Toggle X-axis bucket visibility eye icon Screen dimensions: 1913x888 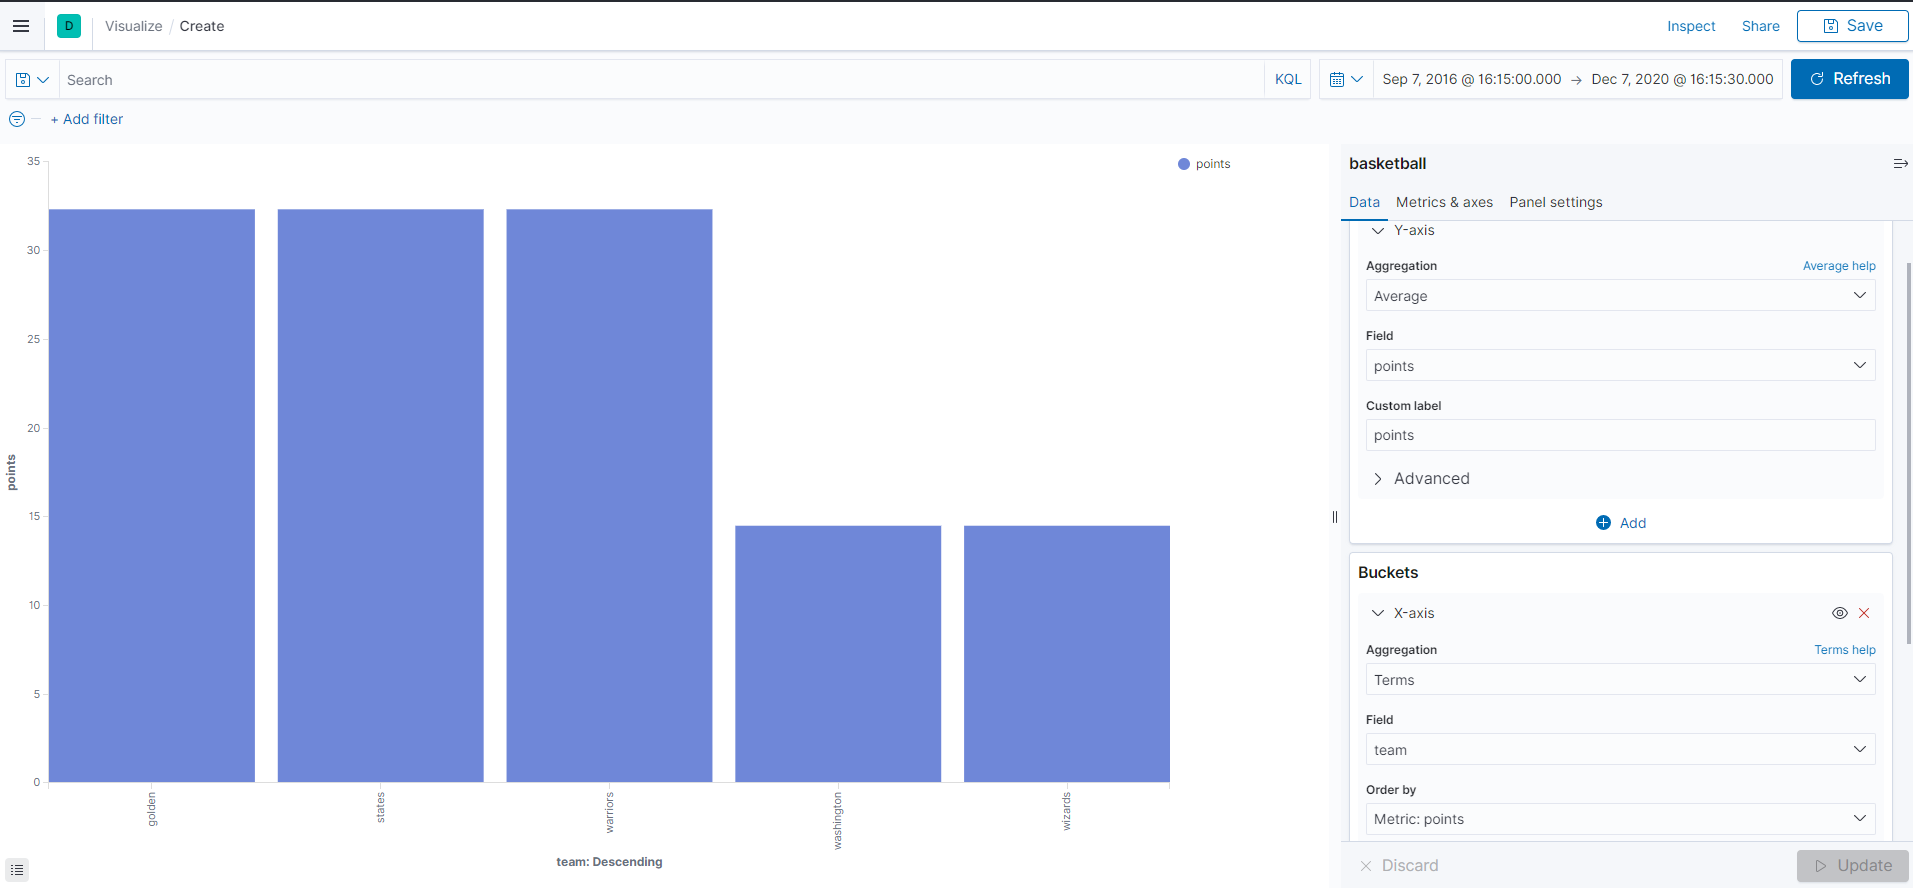(x=1839, y=613)
